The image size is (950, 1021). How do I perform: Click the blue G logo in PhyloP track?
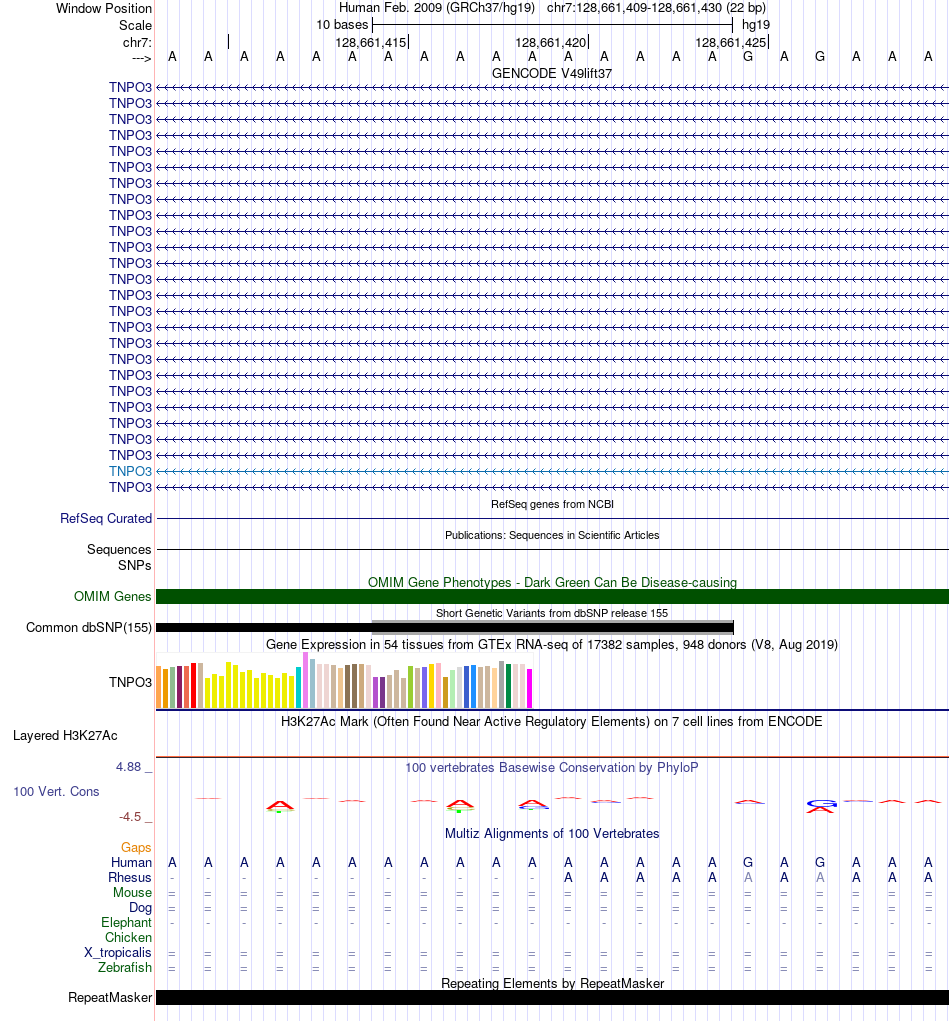pos(820,804)
